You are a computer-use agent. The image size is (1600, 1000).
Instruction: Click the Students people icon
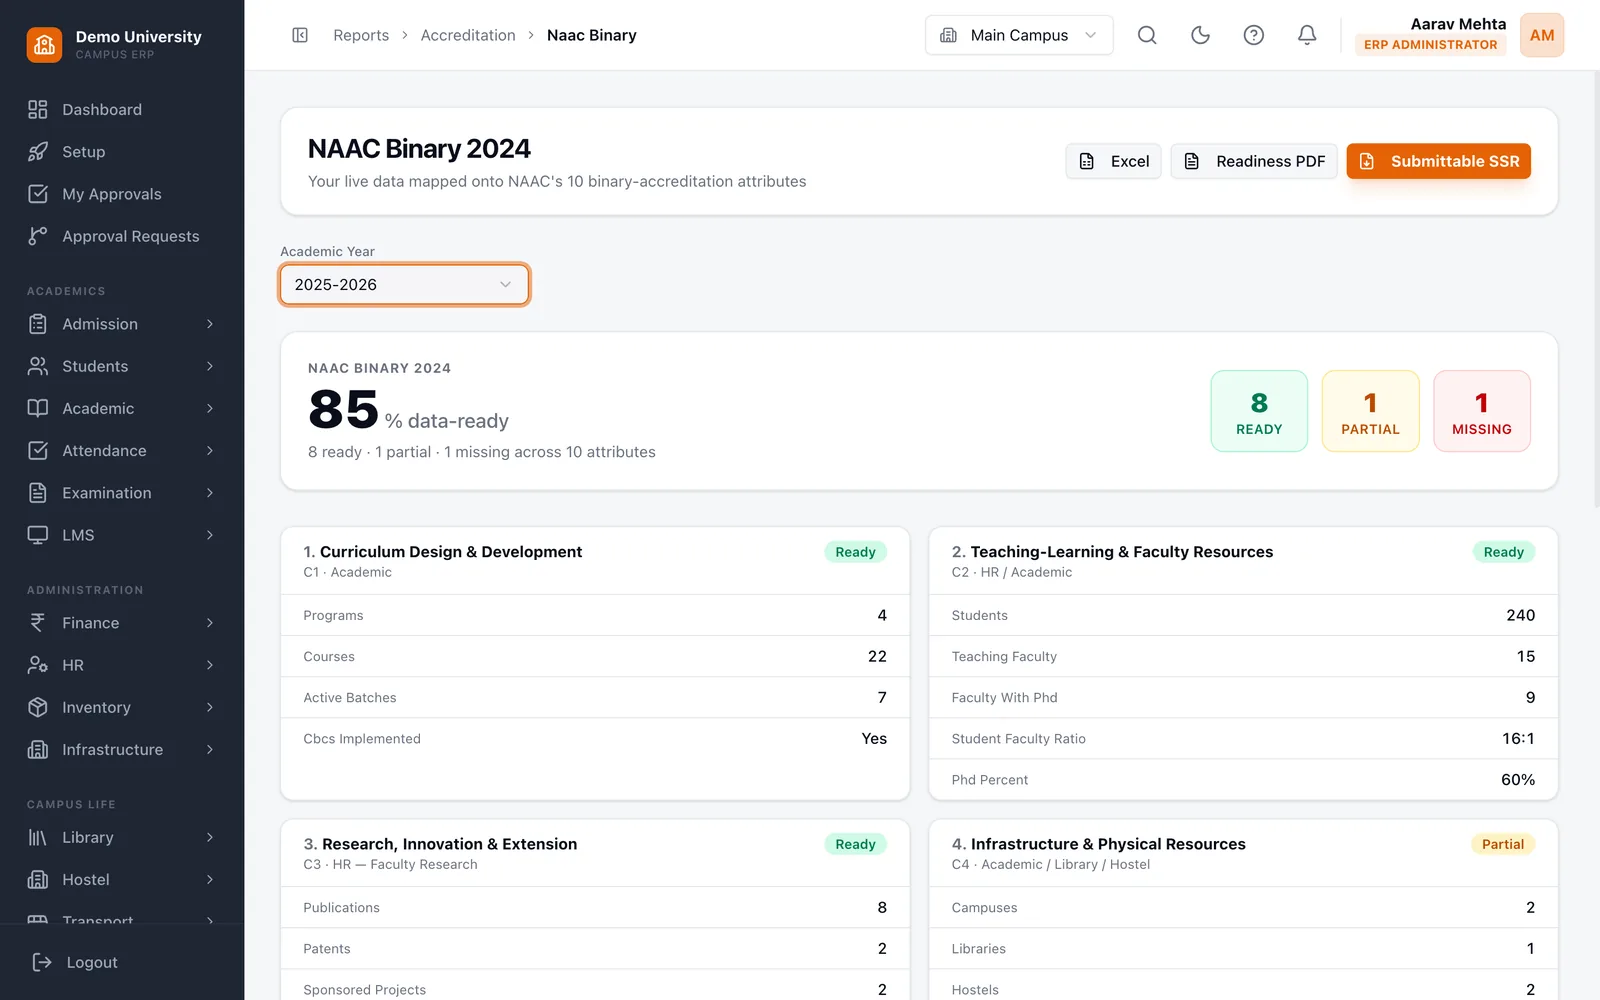pos(38,366)
